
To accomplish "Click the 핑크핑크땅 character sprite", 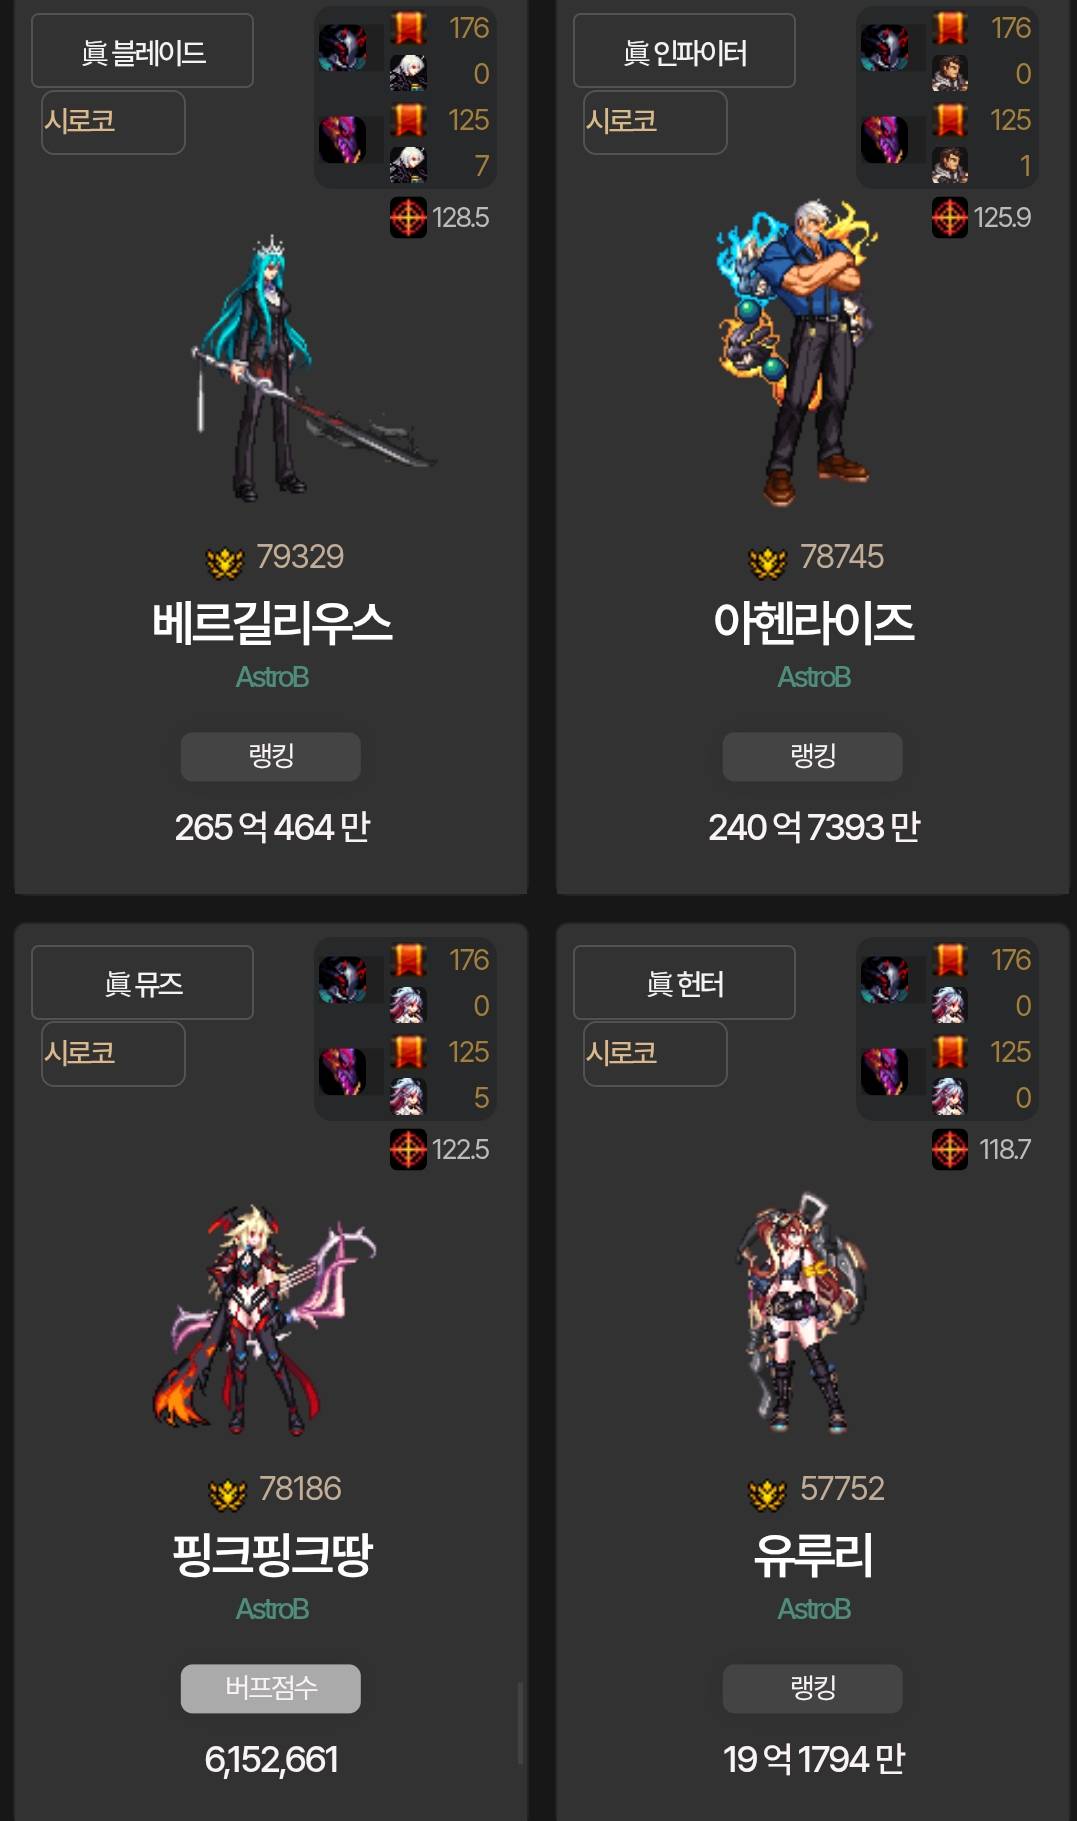I will pos(265,1320).
